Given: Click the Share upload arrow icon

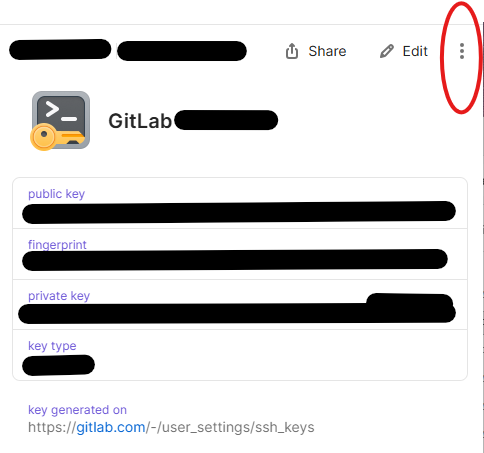Looking at the screenshot, I should pos(292,51).
